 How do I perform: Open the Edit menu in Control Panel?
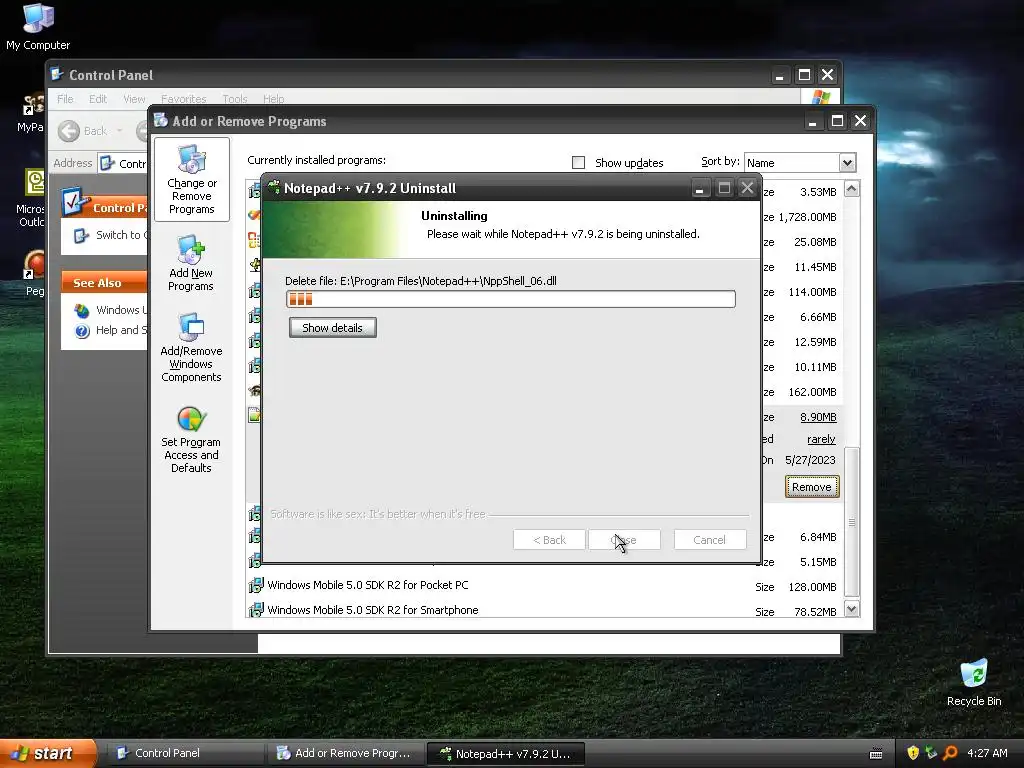[98, 99]
